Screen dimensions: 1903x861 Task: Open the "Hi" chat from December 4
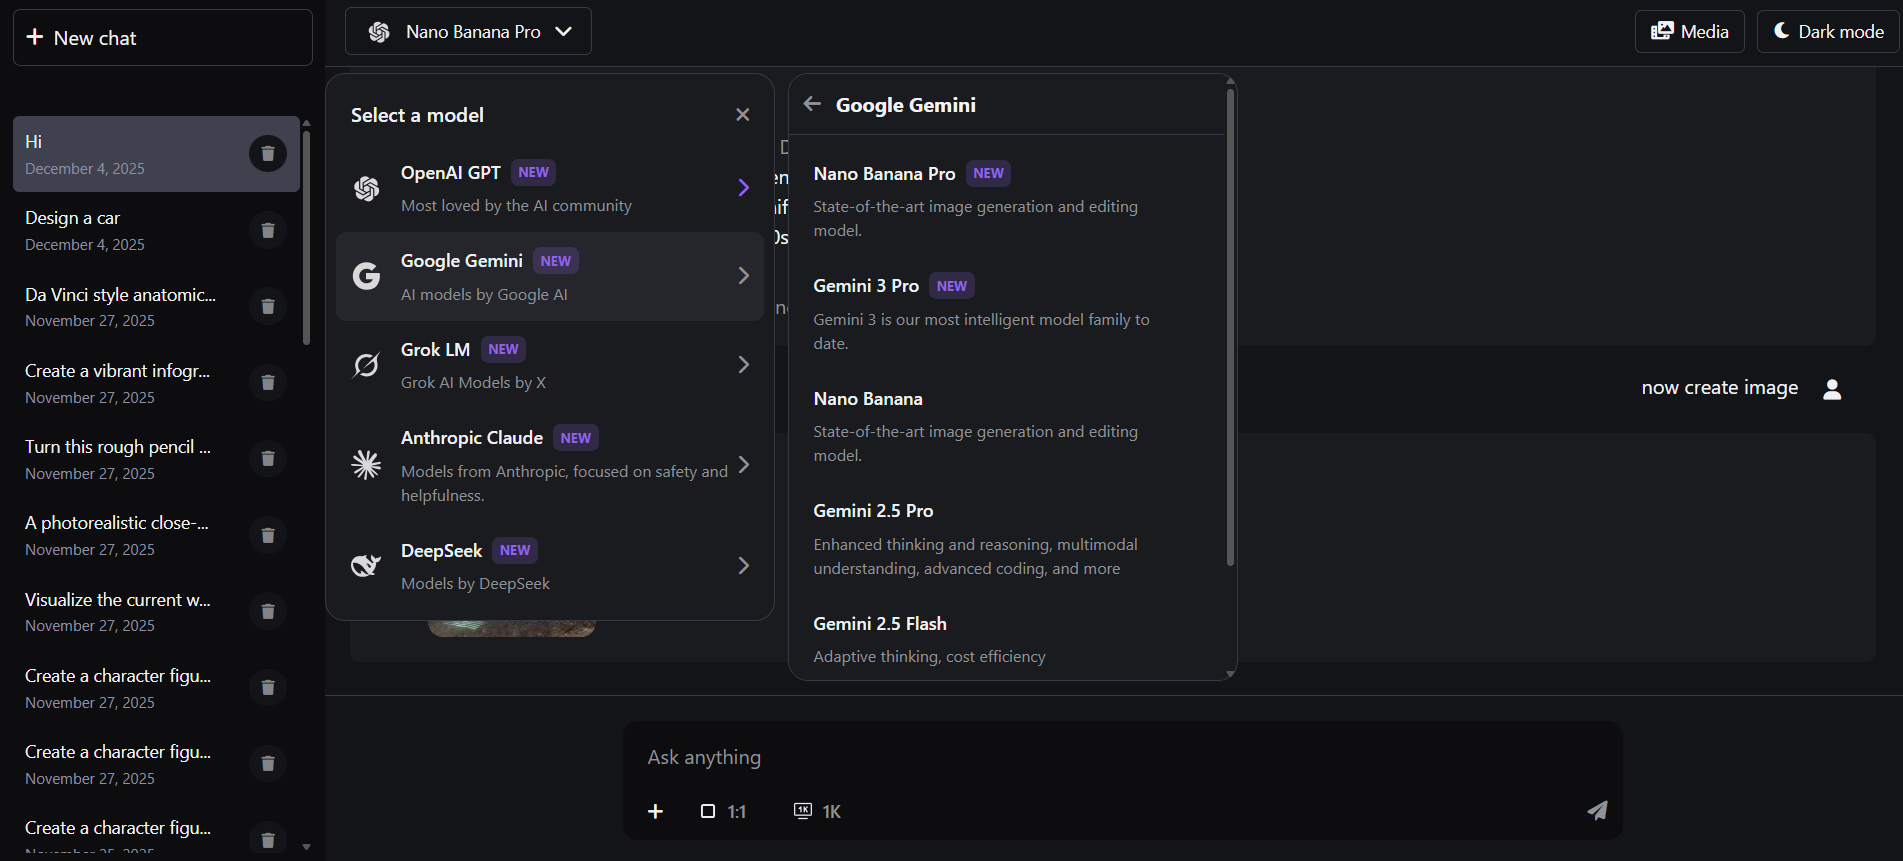coord(156,154)
